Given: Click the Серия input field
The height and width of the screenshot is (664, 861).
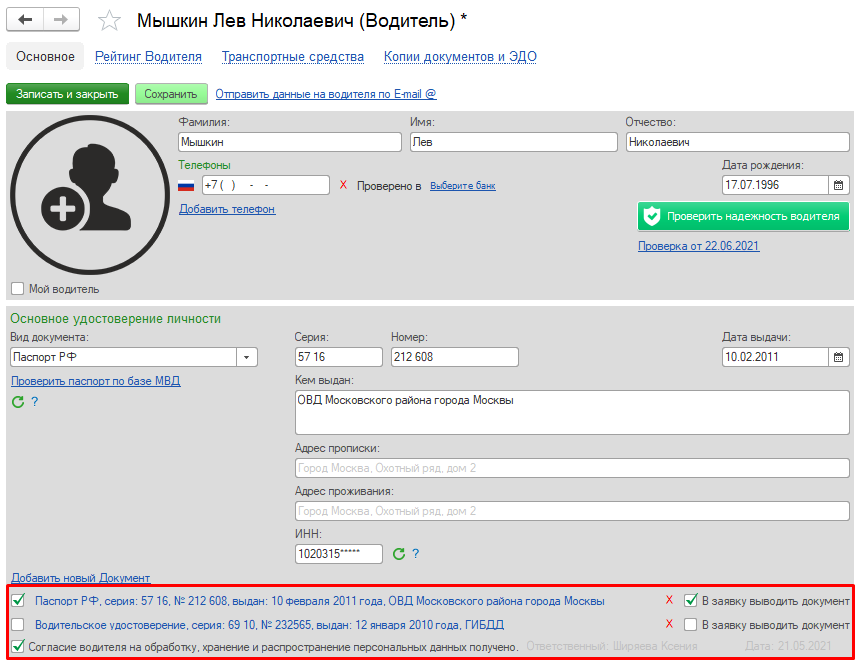Looking at the screenshot, I should coord(339,357).
